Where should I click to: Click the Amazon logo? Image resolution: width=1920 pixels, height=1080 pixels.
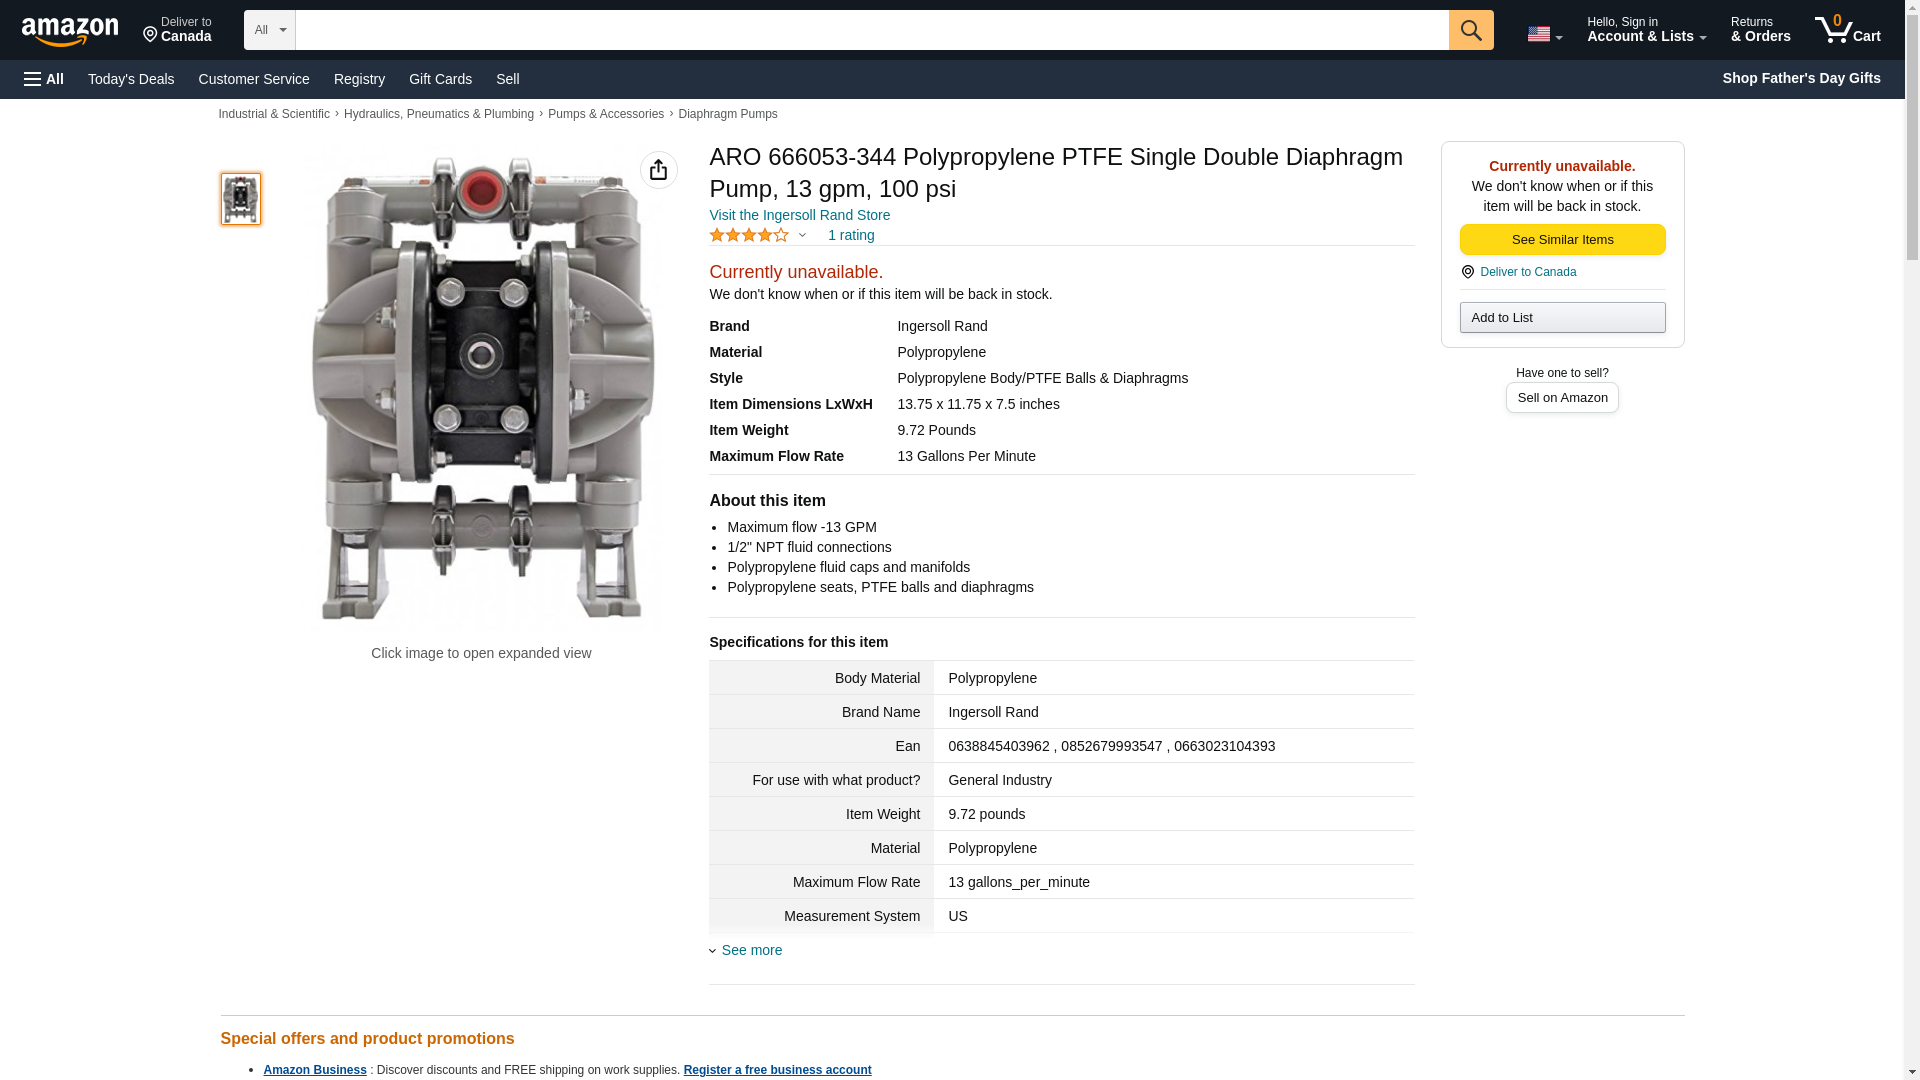70,31
